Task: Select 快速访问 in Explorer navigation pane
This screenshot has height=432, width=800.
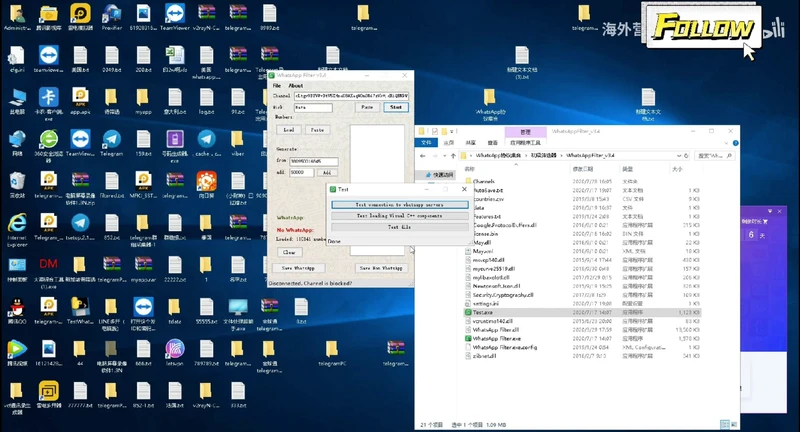Action: [x=439, y=174]
